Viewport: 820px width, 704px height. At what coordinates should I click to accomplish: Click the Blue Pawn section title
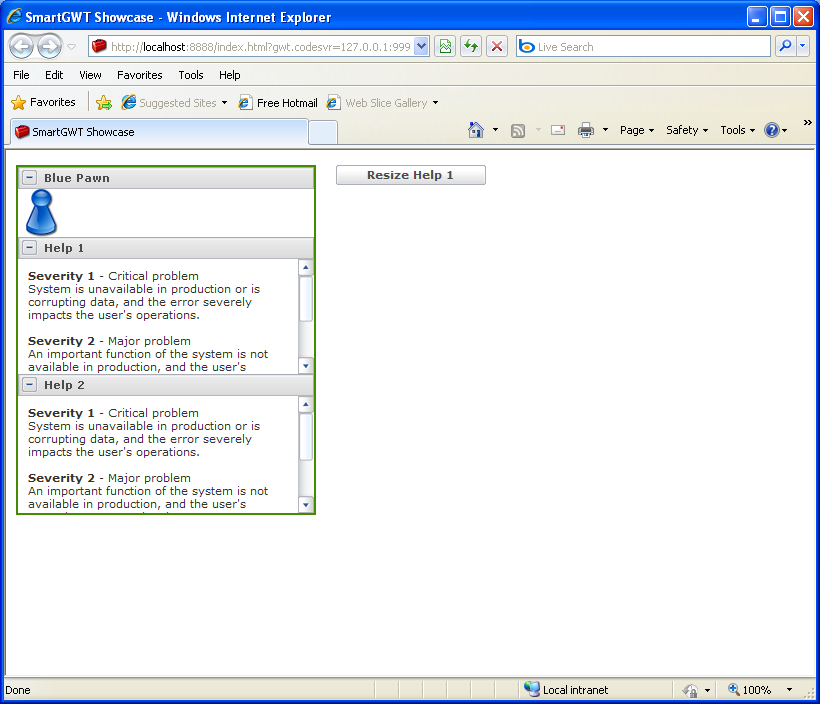coord(77,178)
